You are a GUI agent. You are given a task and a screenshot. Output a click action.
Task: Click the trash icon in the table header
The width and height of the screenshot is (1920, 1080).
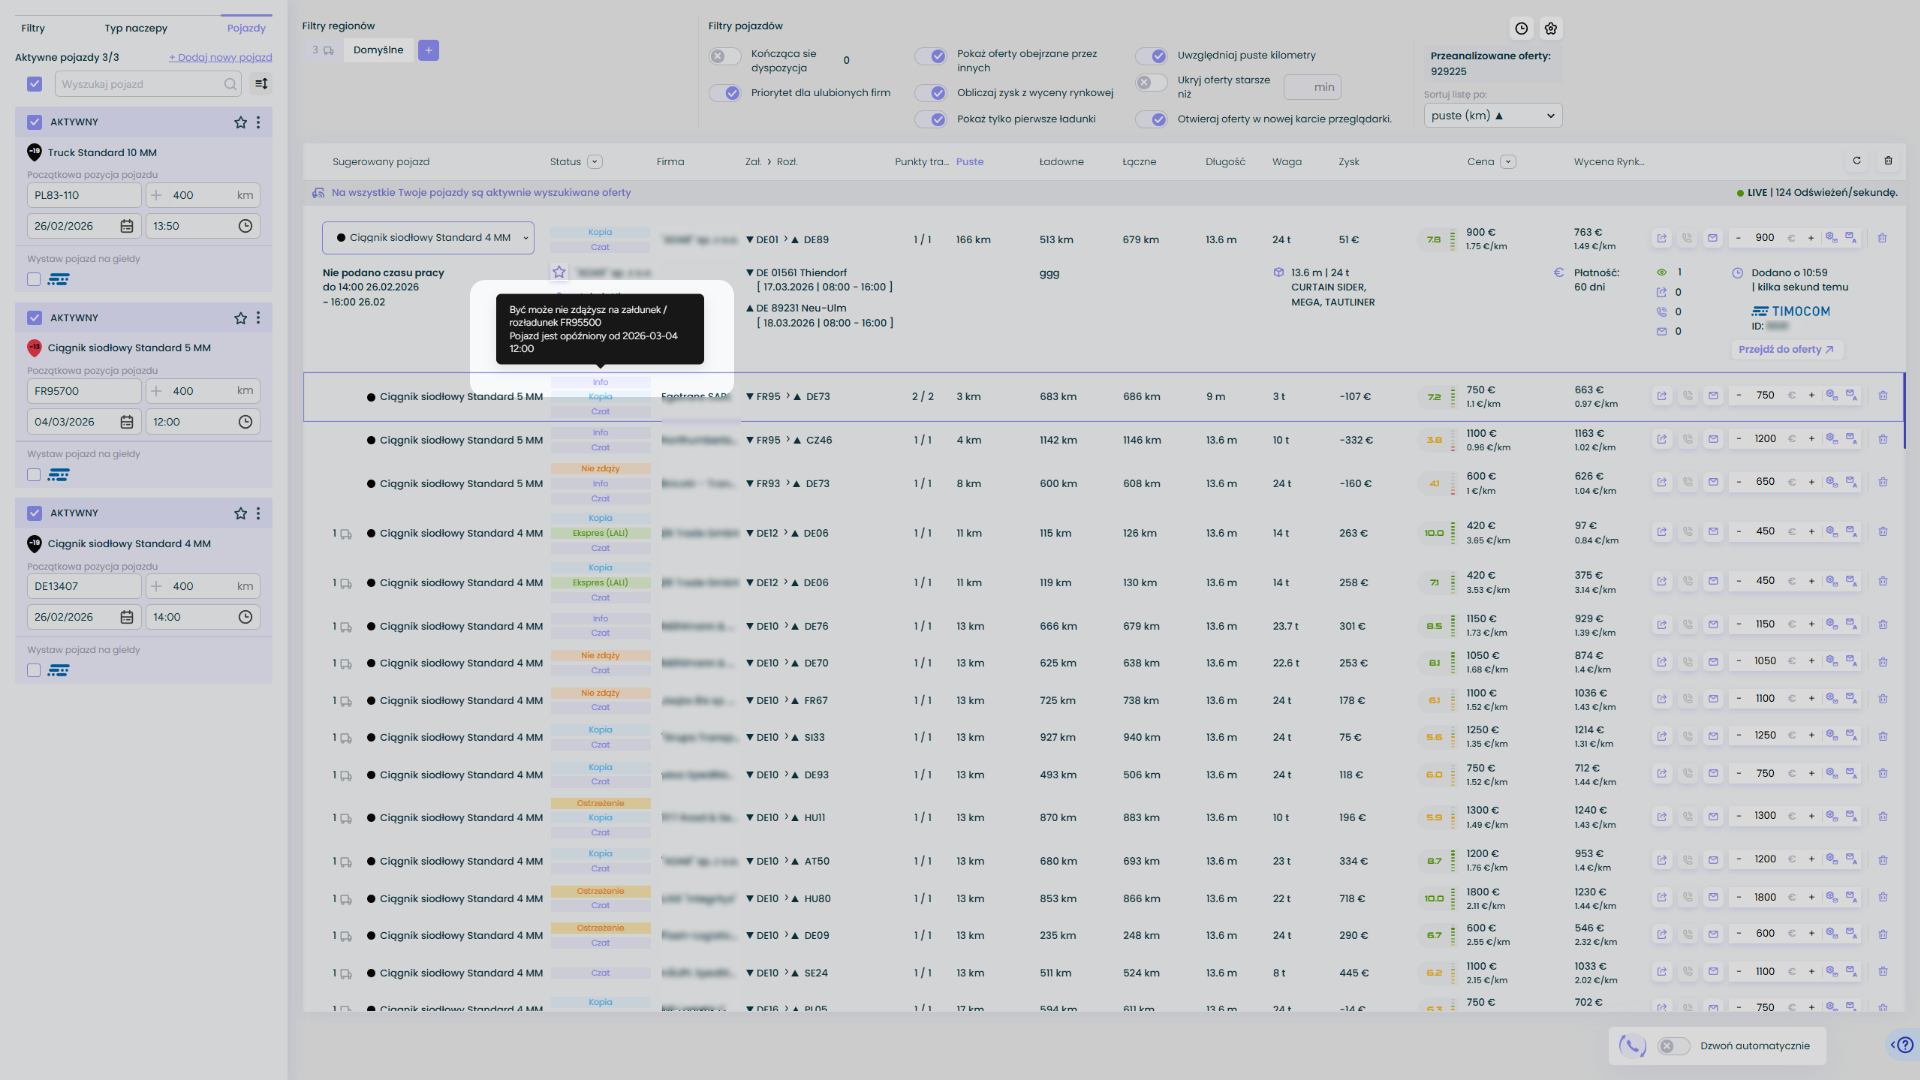coord(1888,161)
